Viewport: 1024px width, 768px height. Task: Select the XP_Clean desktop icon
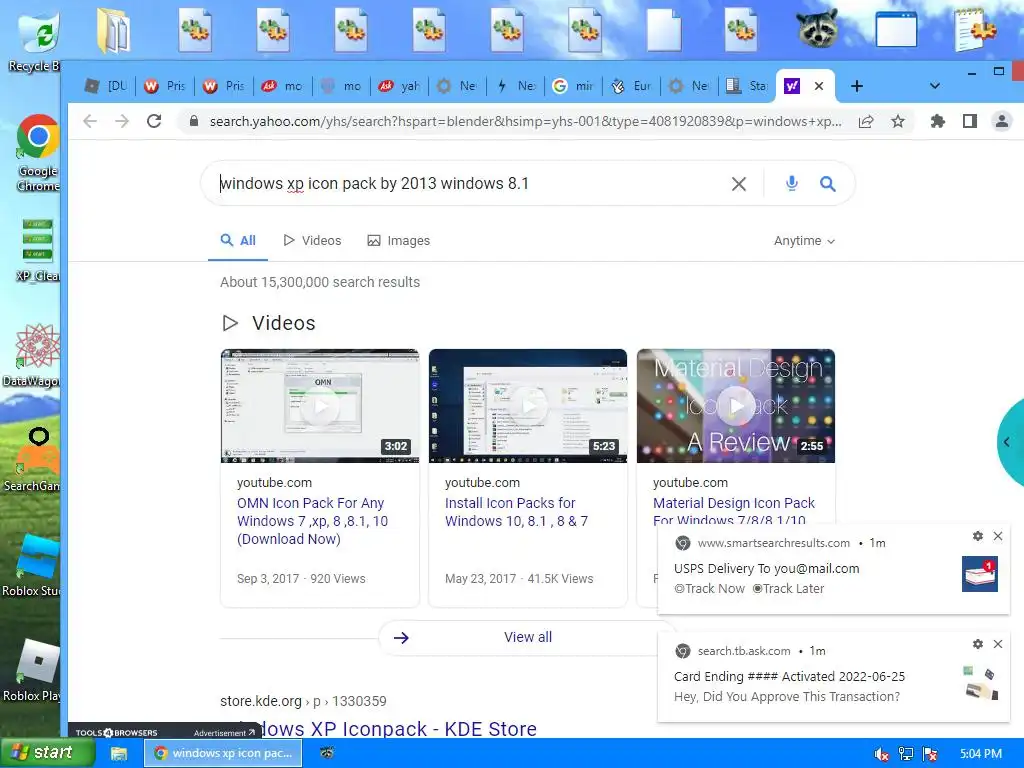pyautogui.click(x=38, y=251)
